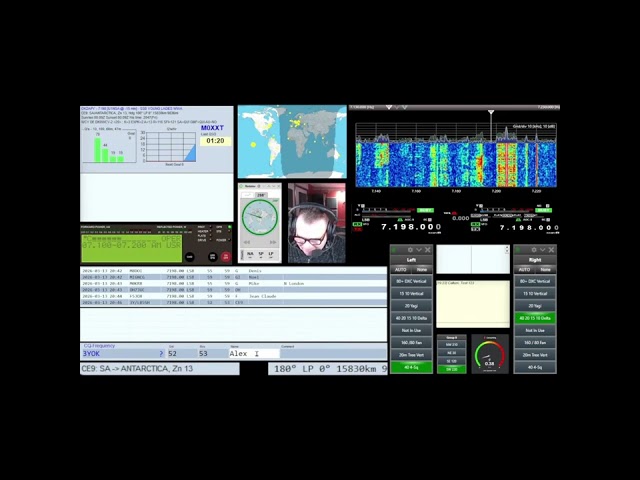Screen dimensions: 640x480
Task: Select log row for Denis
Action: [x=233, y=271]
